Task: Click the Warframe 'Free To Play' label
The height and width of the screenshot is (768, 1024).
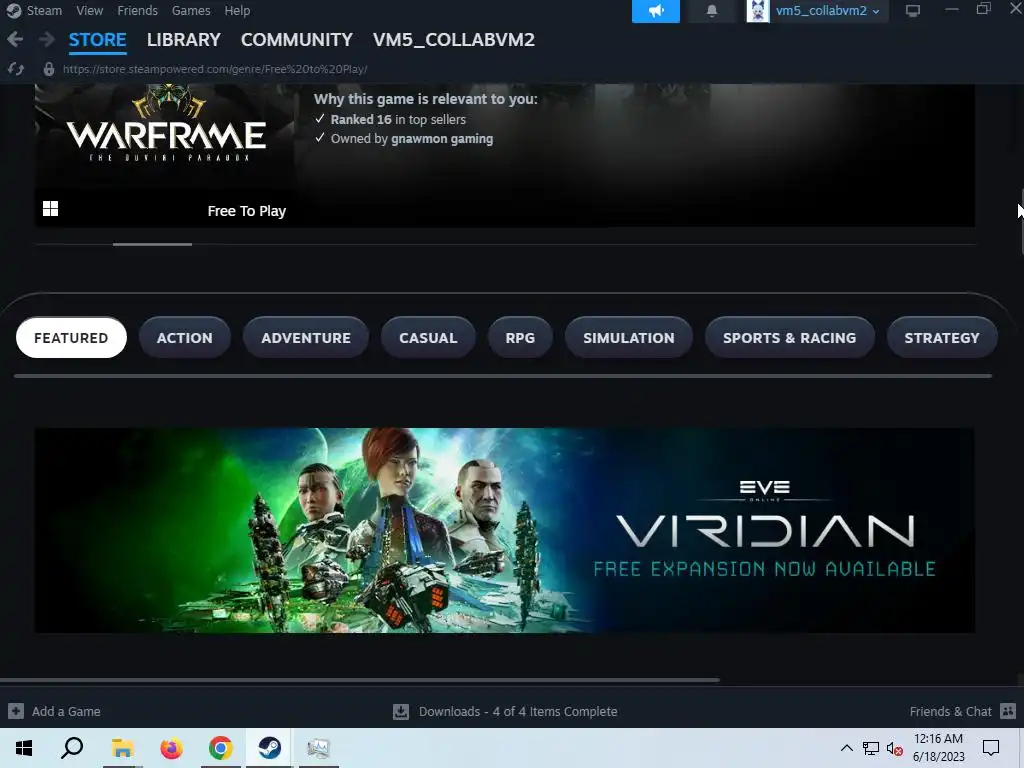Action: coord(246,211)
